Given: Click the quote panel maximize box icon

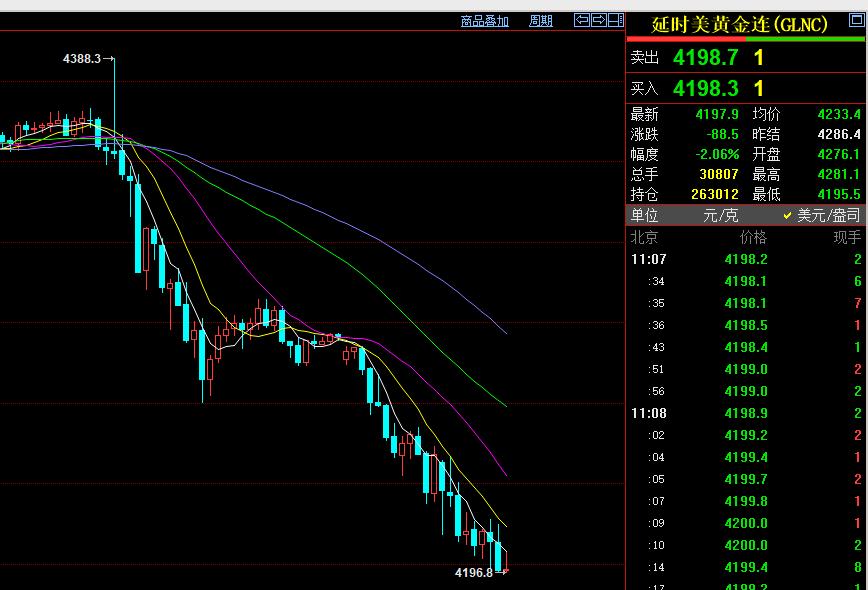Looking at the screenshot, I should [x=857, y=20].
